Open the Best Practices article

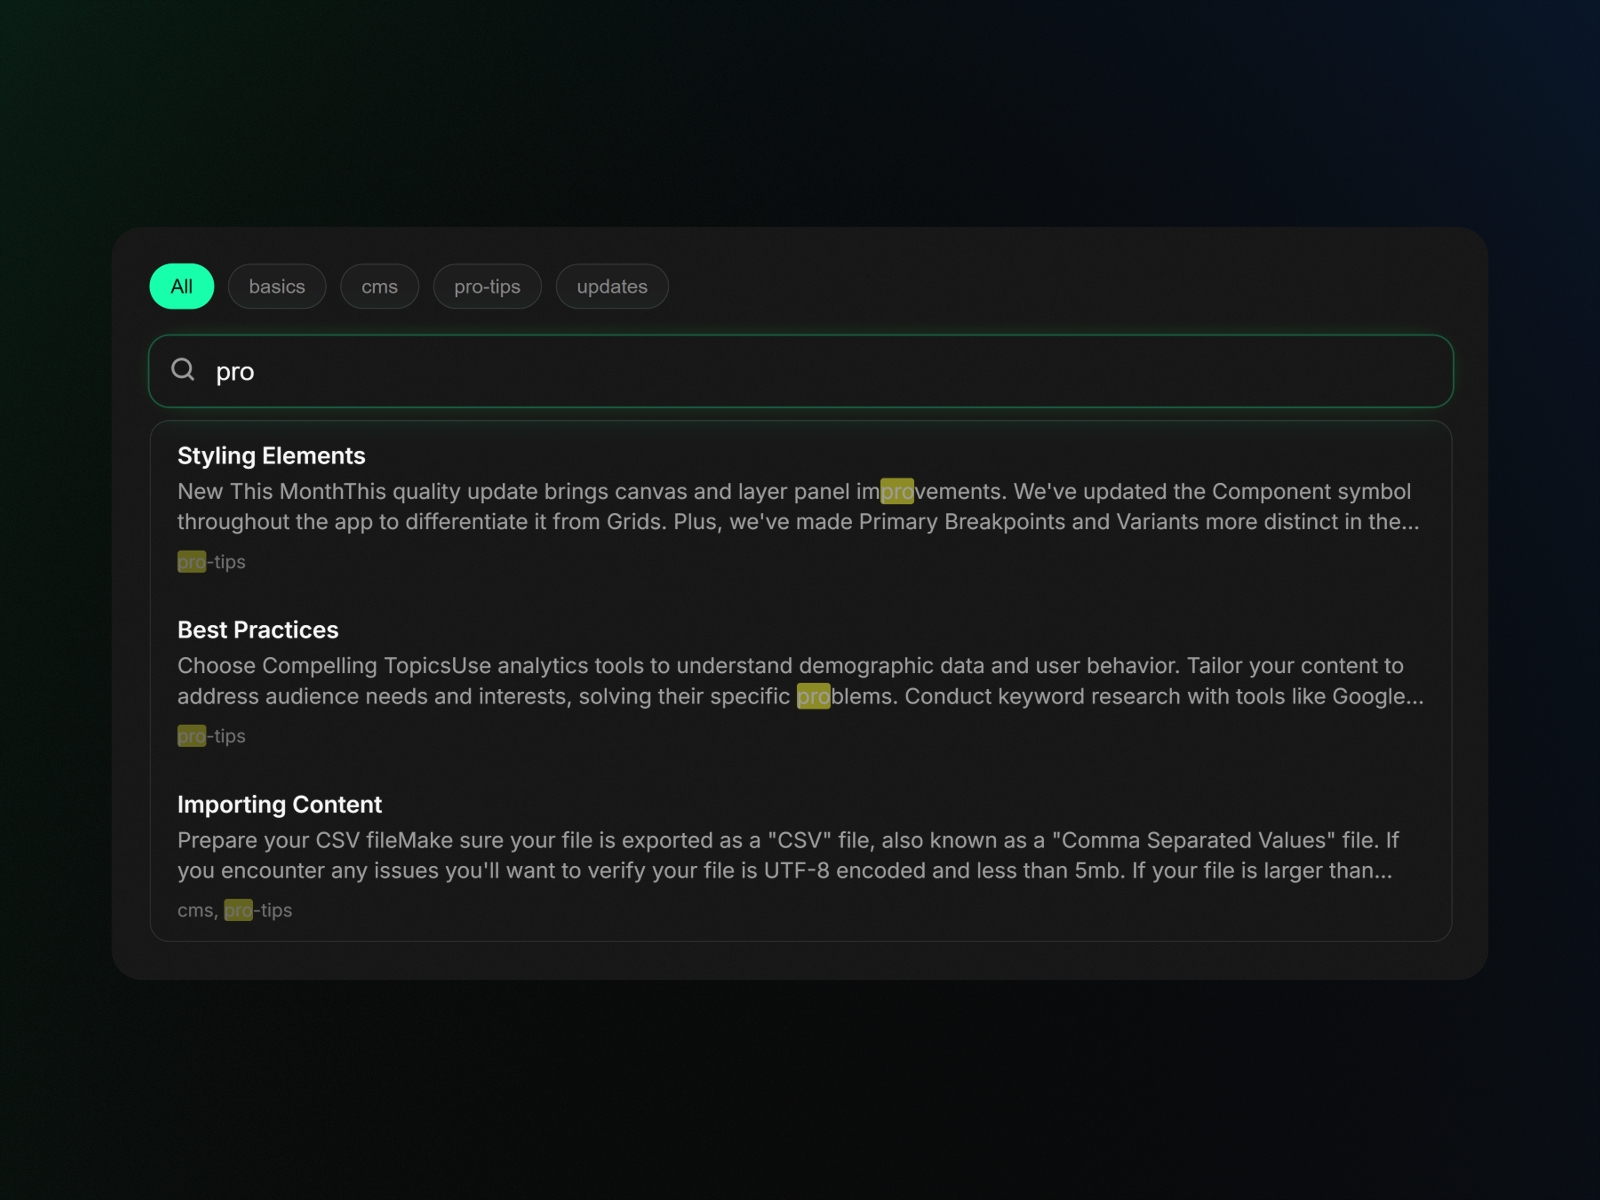click(258, 630)
